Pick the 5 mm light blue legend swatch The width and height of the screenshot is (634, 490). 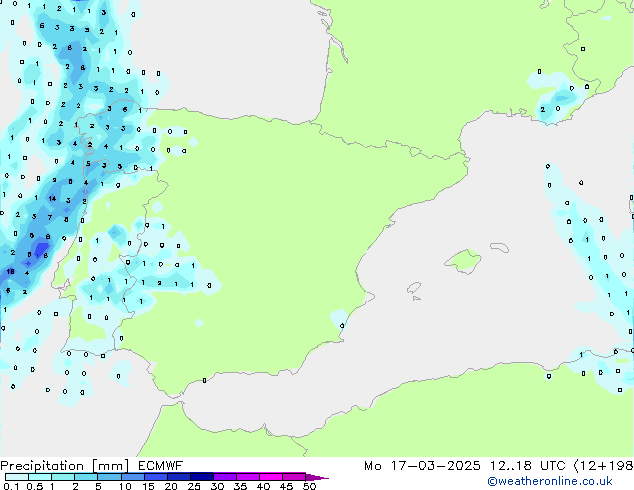109,477
